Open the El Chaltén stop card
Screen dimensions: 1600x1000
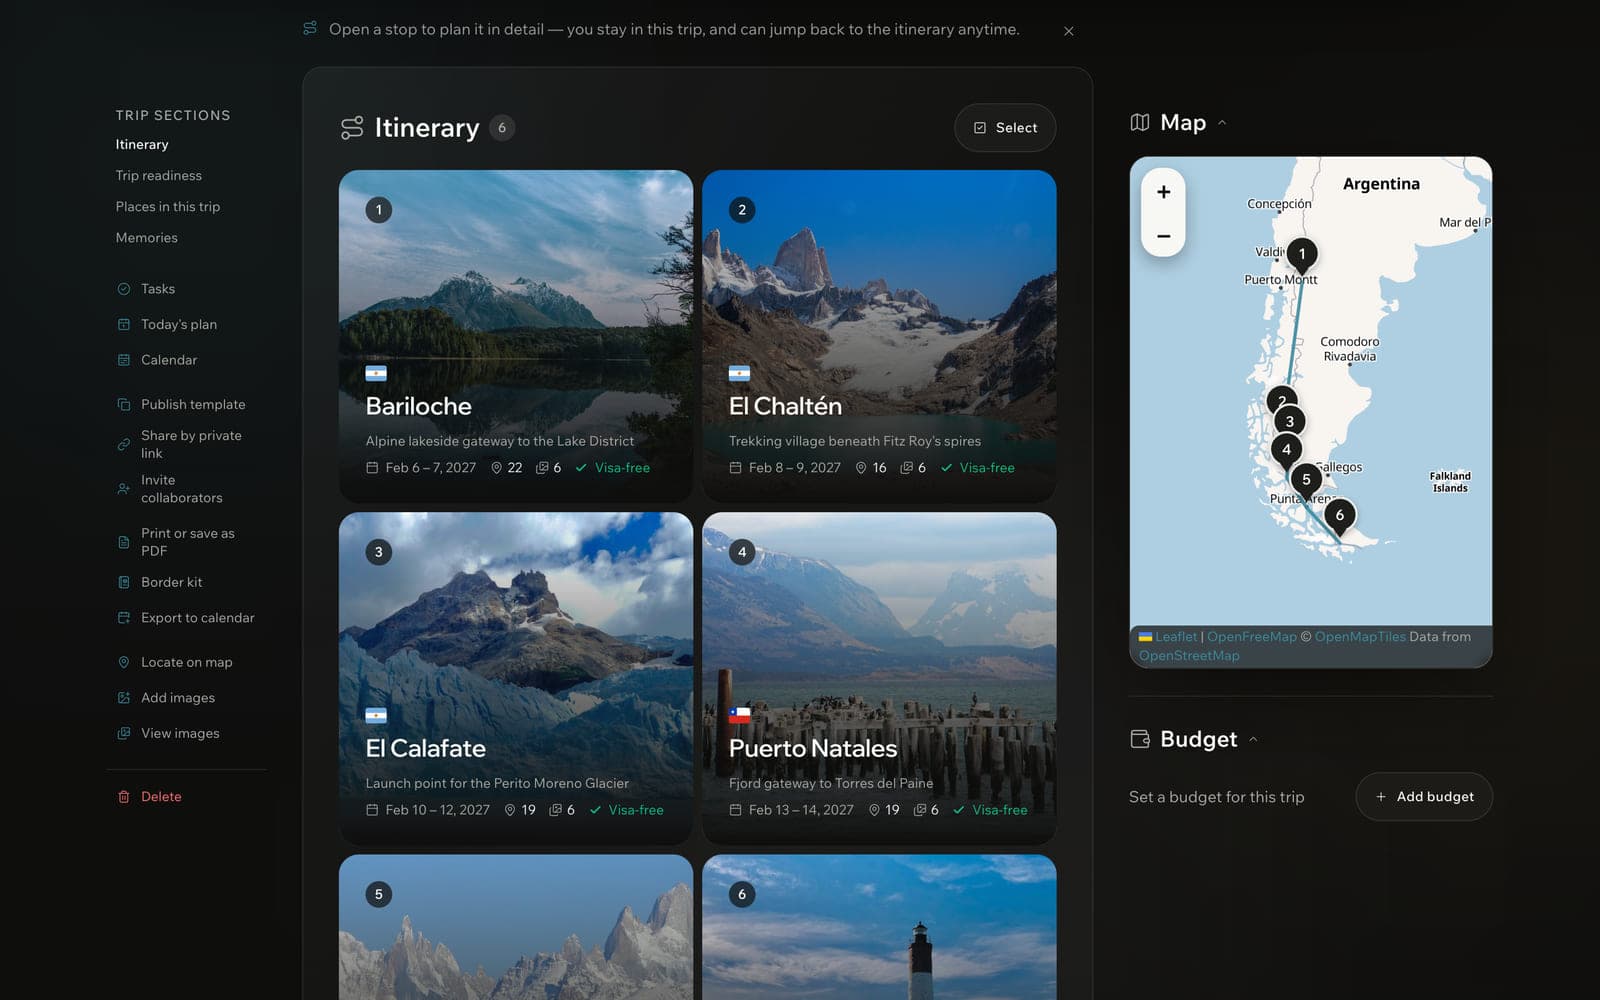point(879,336)
